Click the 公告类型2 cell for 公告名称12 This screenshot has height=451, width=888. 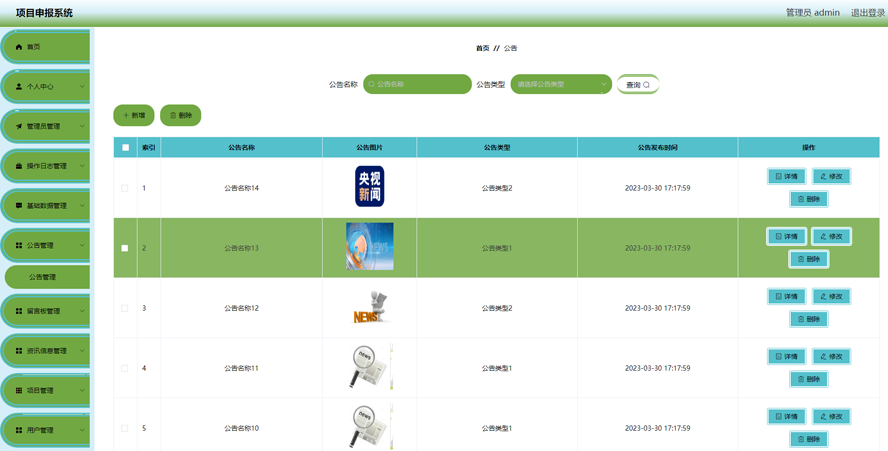(x=497, y=308)
